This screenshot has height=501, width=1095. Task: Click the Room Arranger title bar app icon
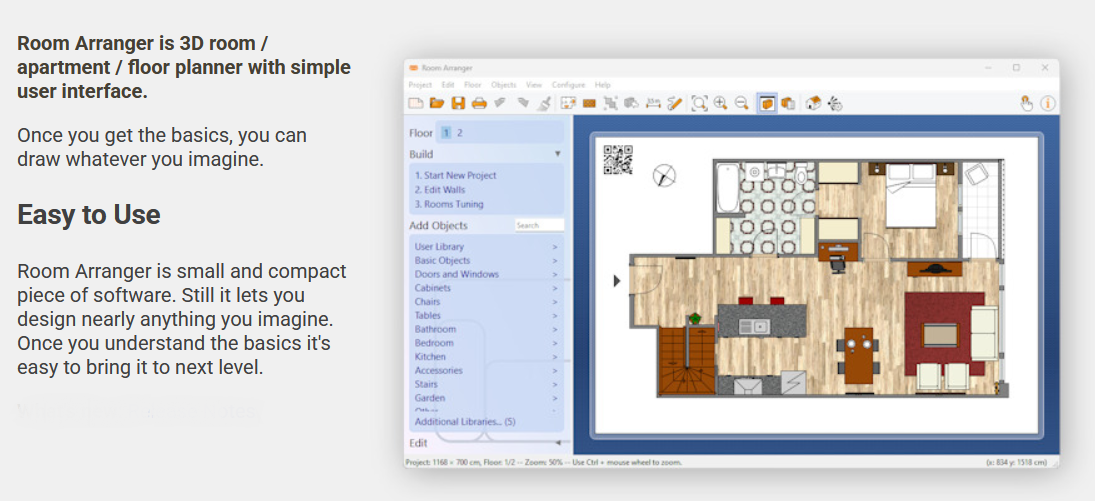click(413, 68)
